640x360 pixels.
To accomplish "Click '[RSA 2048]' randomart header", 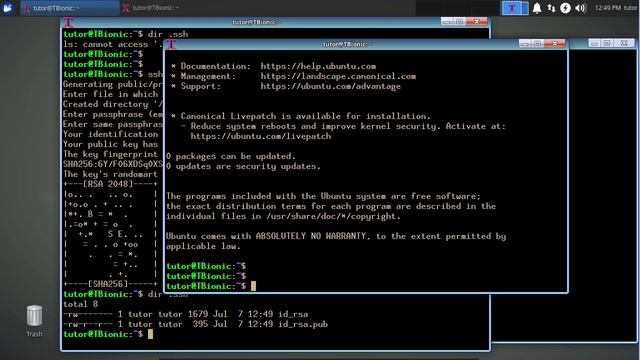I will (x=108, y=184).
